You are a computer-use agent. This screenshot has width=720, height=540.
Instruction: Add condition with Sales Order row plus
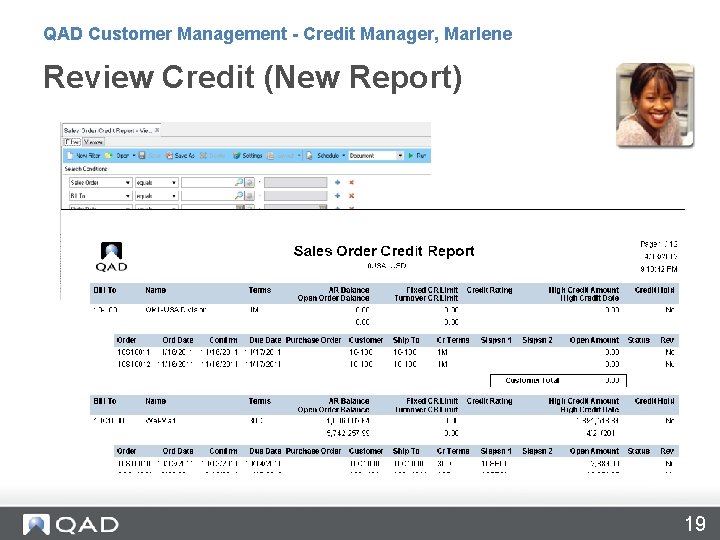(338, 182)
